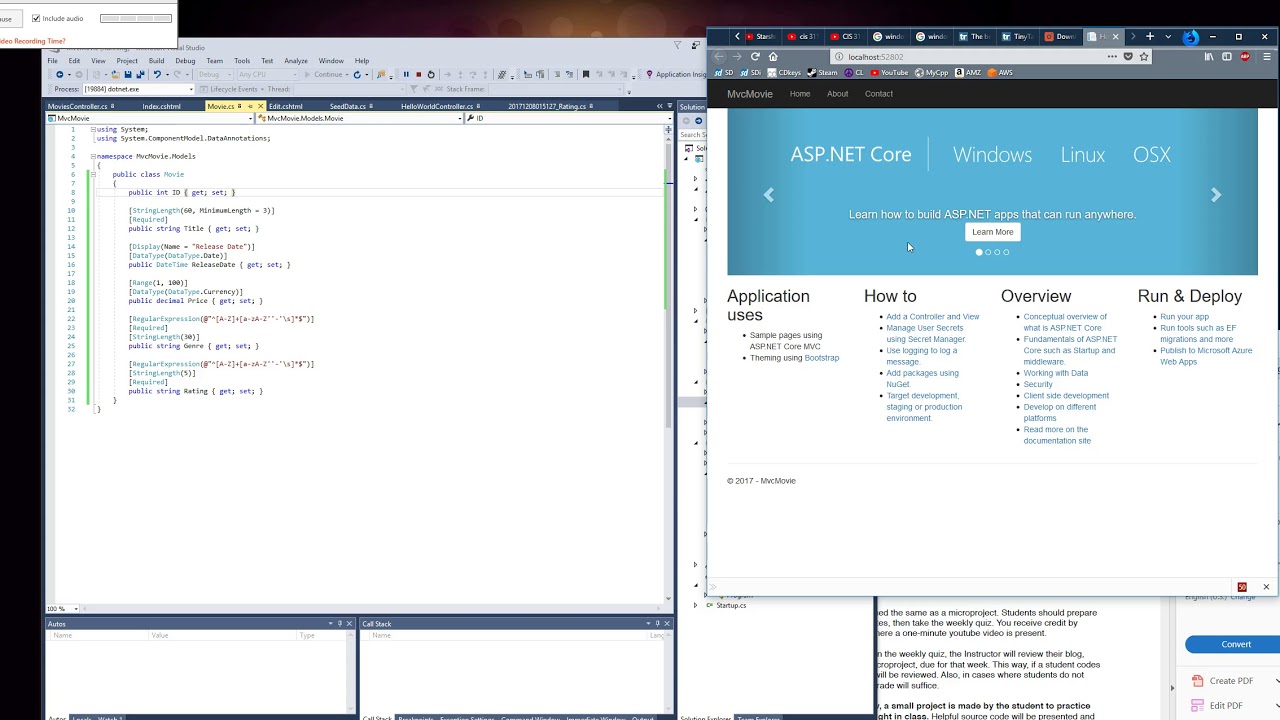Go to Firefox home page icon
The width and height of the screenshot is (1280, 720).
tap(773, 57)
